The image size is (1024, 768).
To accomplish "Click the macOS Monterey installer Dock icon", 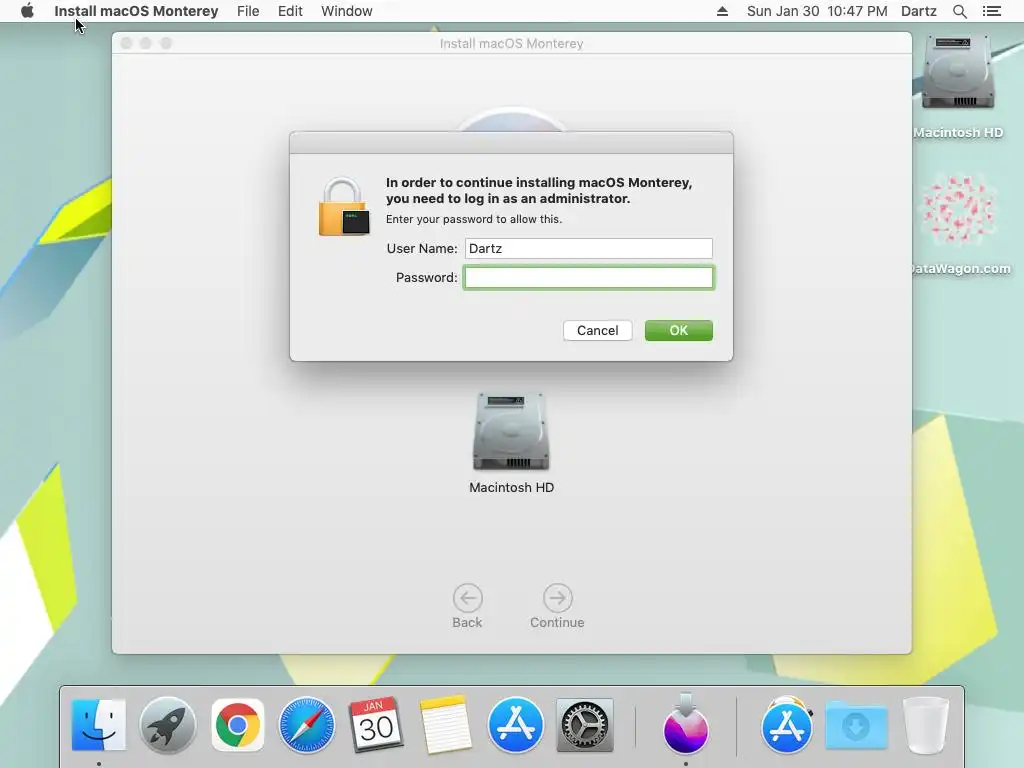I will pos(686,725).
